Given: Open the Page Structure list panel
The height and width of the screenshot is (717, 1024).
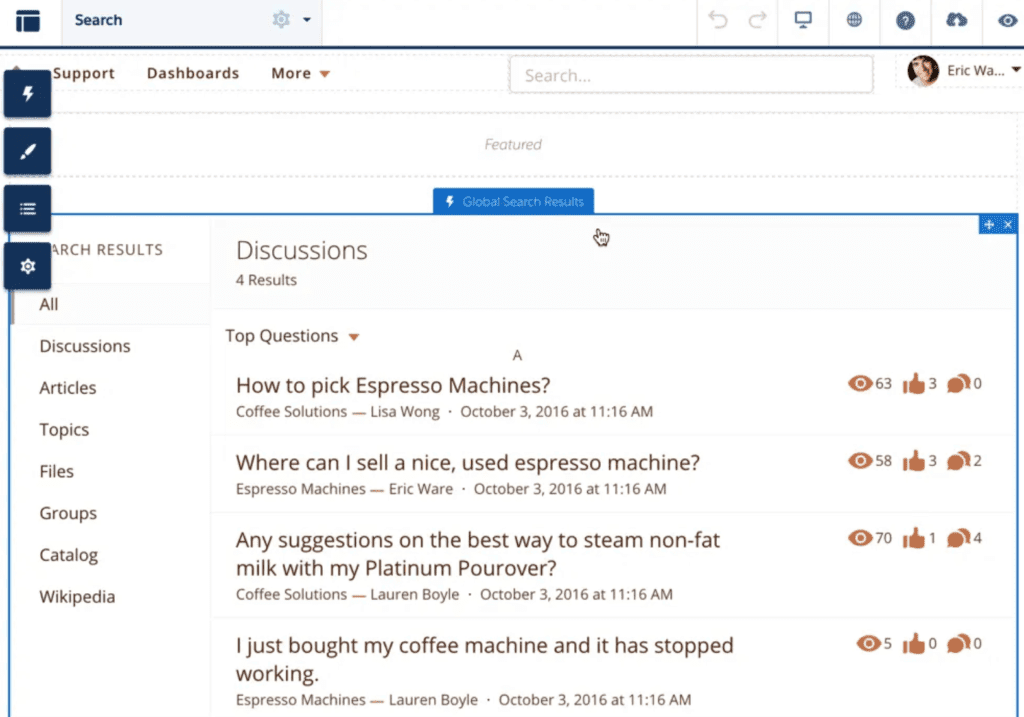Looking at the screenshot, I should pyautogui.click(x=27, y=209).
